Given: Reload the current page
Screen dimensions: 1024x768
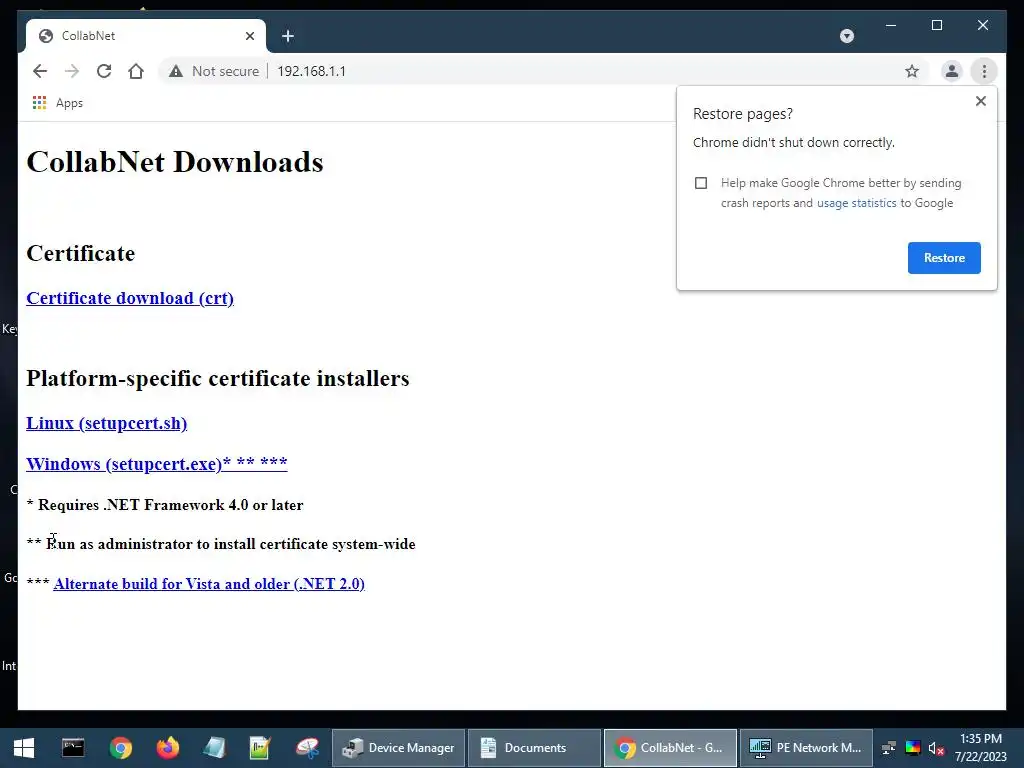Looking at the screenshot, I should [x=104, y=71].
